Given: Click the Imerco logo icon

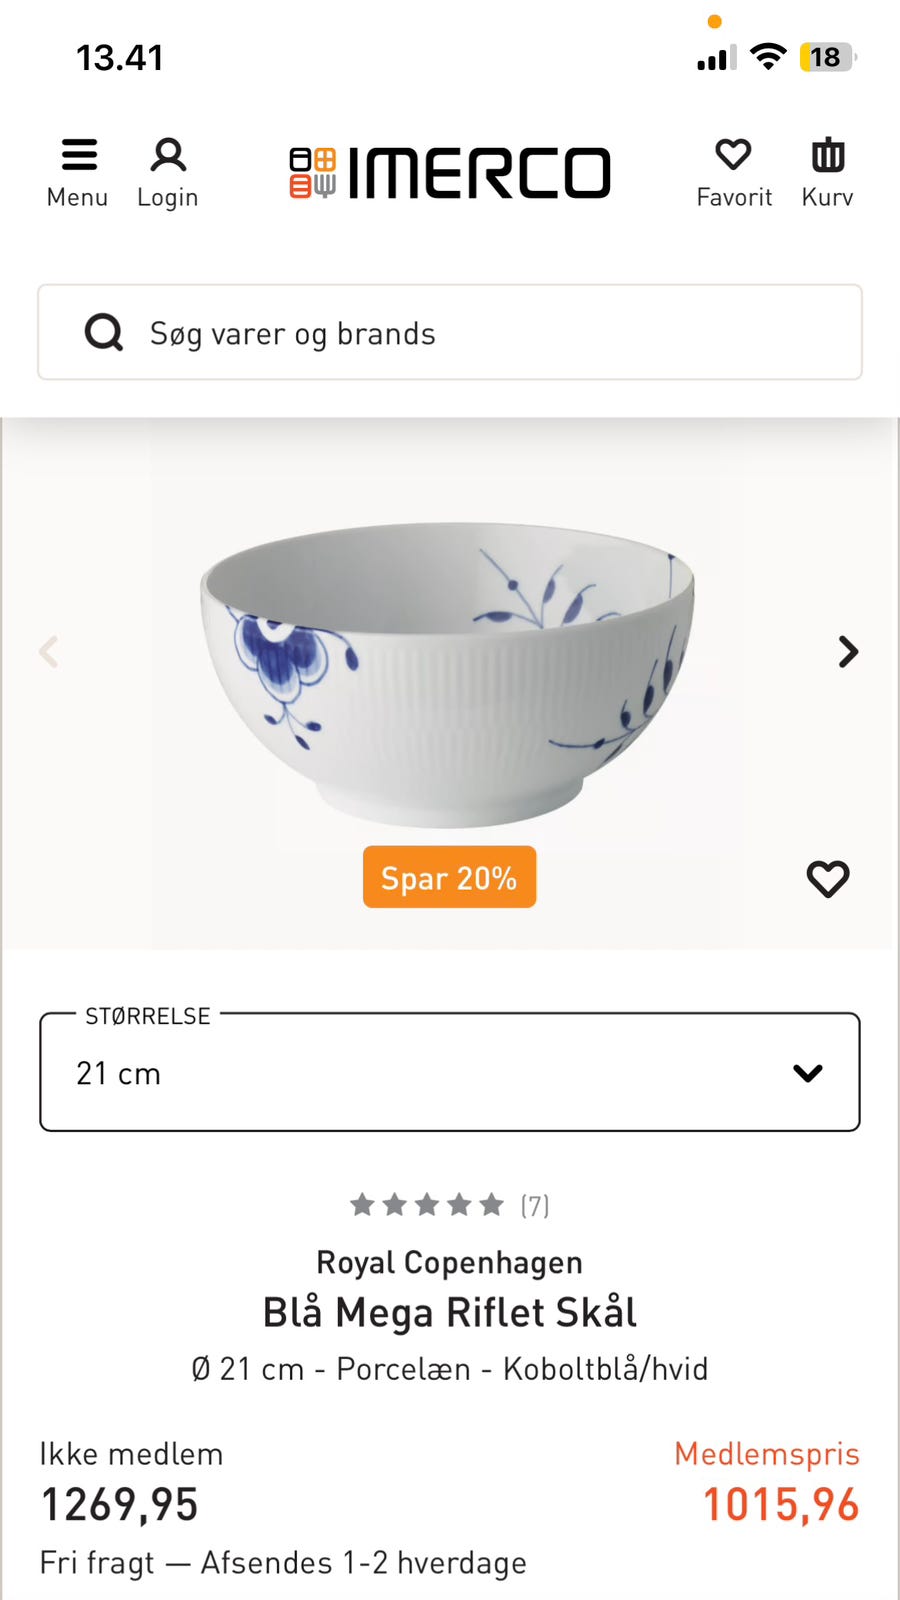Looking at the screenshot, I should [x=313, y=170].
